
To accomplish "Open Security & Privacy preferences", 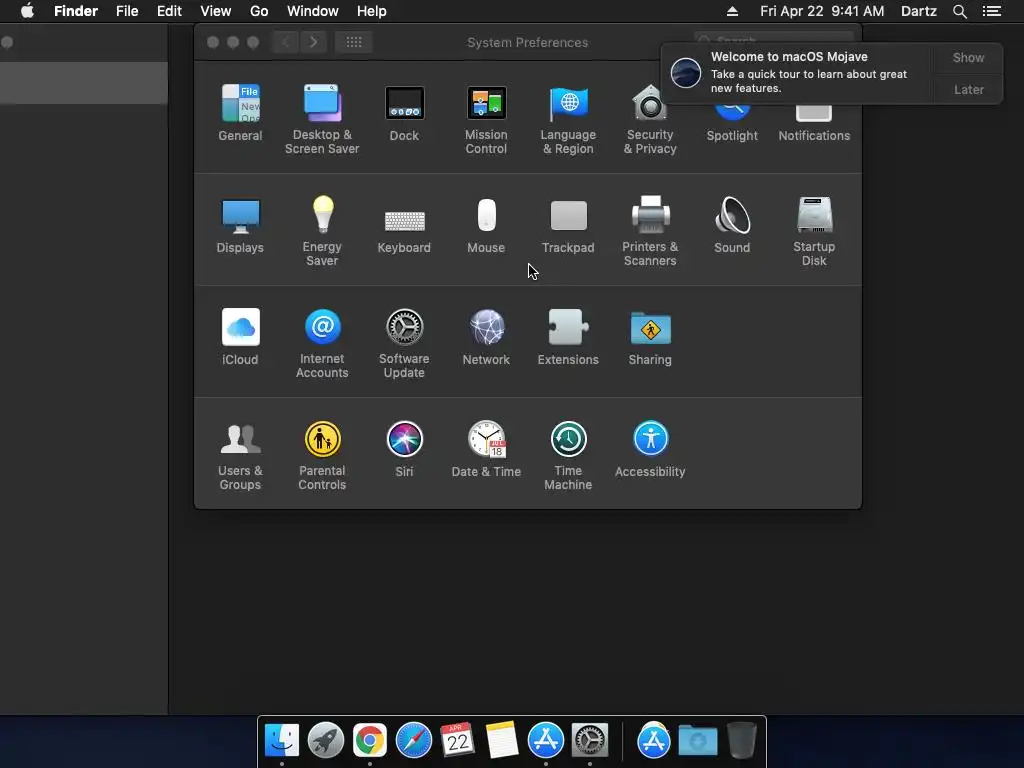I will (650, 119).
